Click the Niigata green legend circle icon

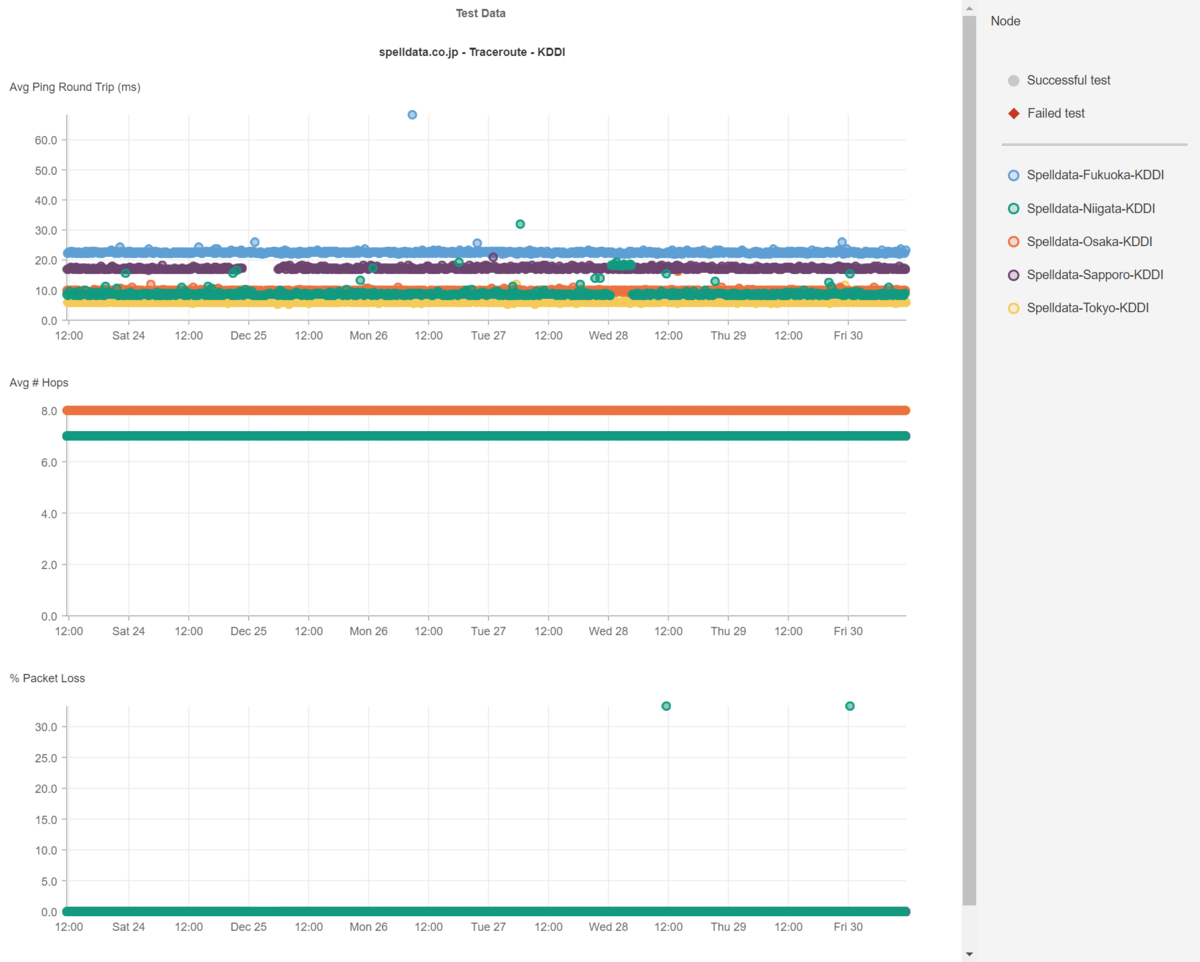tap(1014, 209)
